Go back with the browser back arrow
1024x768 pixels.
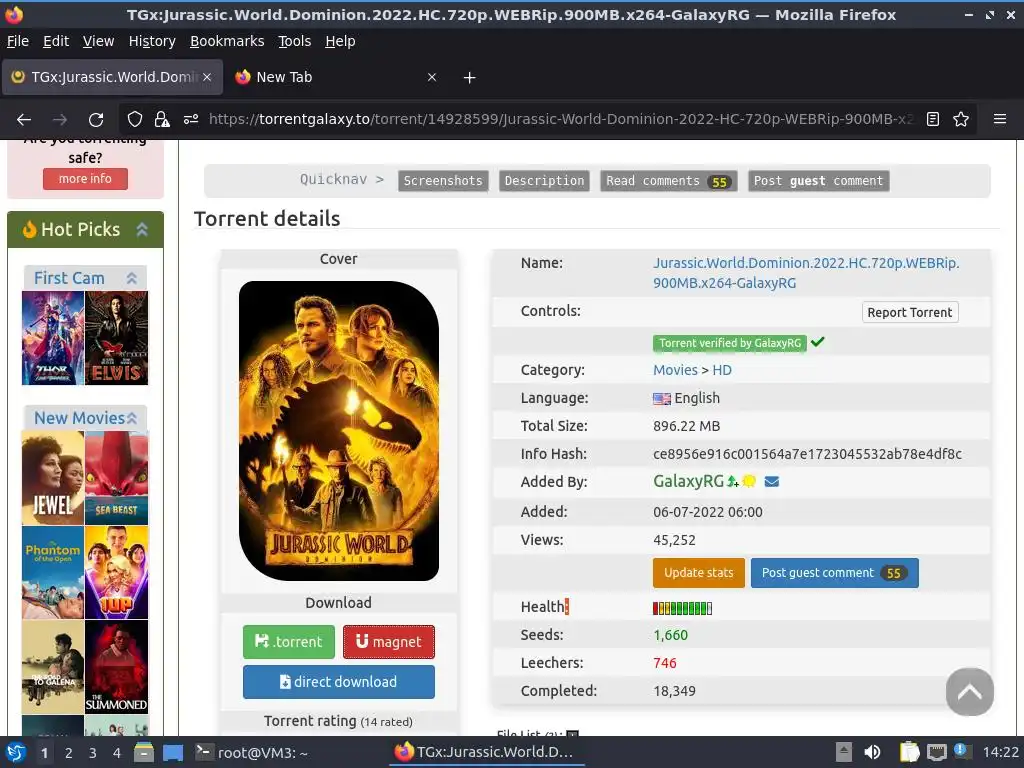(x=24, y=120)
